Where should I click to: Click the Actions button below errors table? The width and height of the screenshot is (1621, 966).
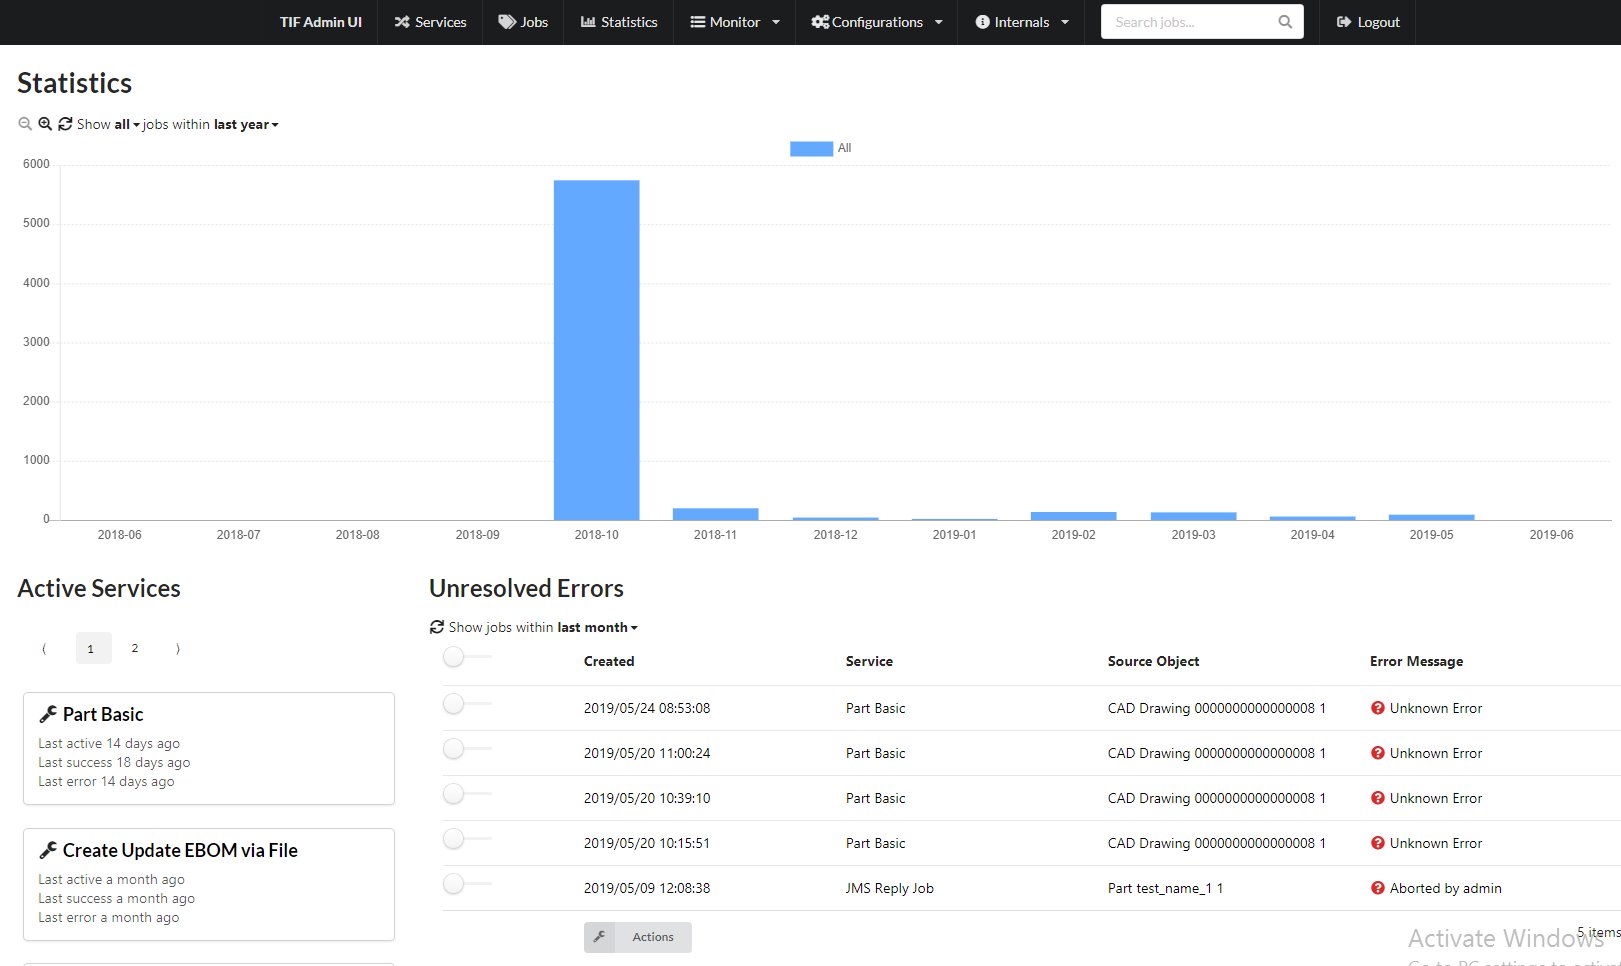coord(638,937)
